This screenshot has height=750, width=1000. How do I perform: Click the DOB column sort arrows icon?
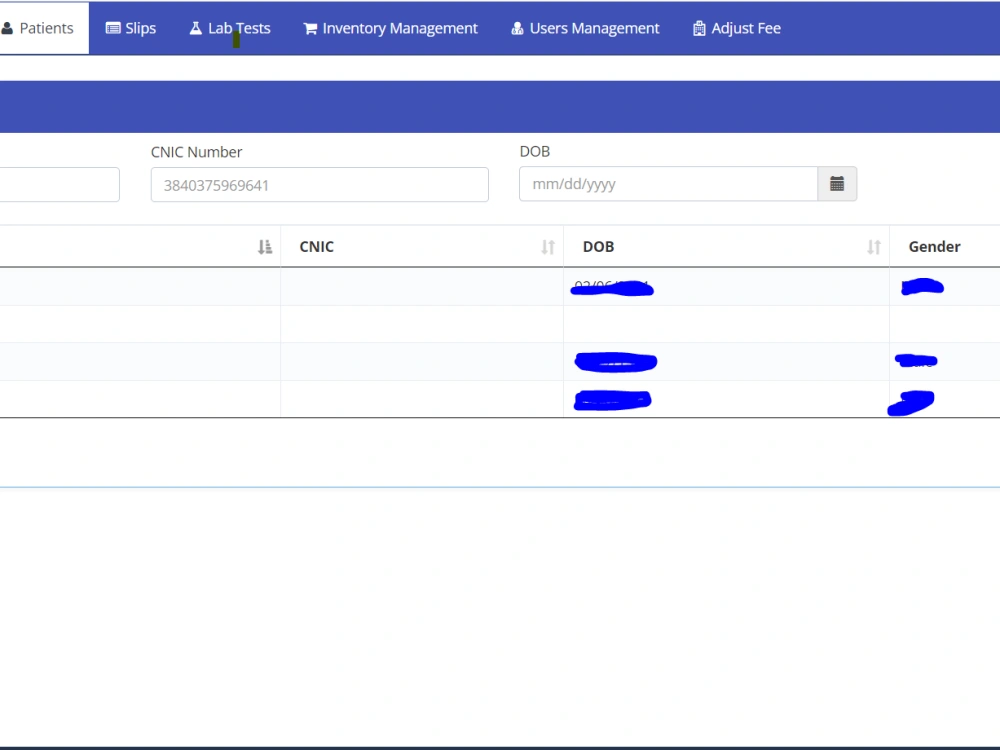[874, 247]
